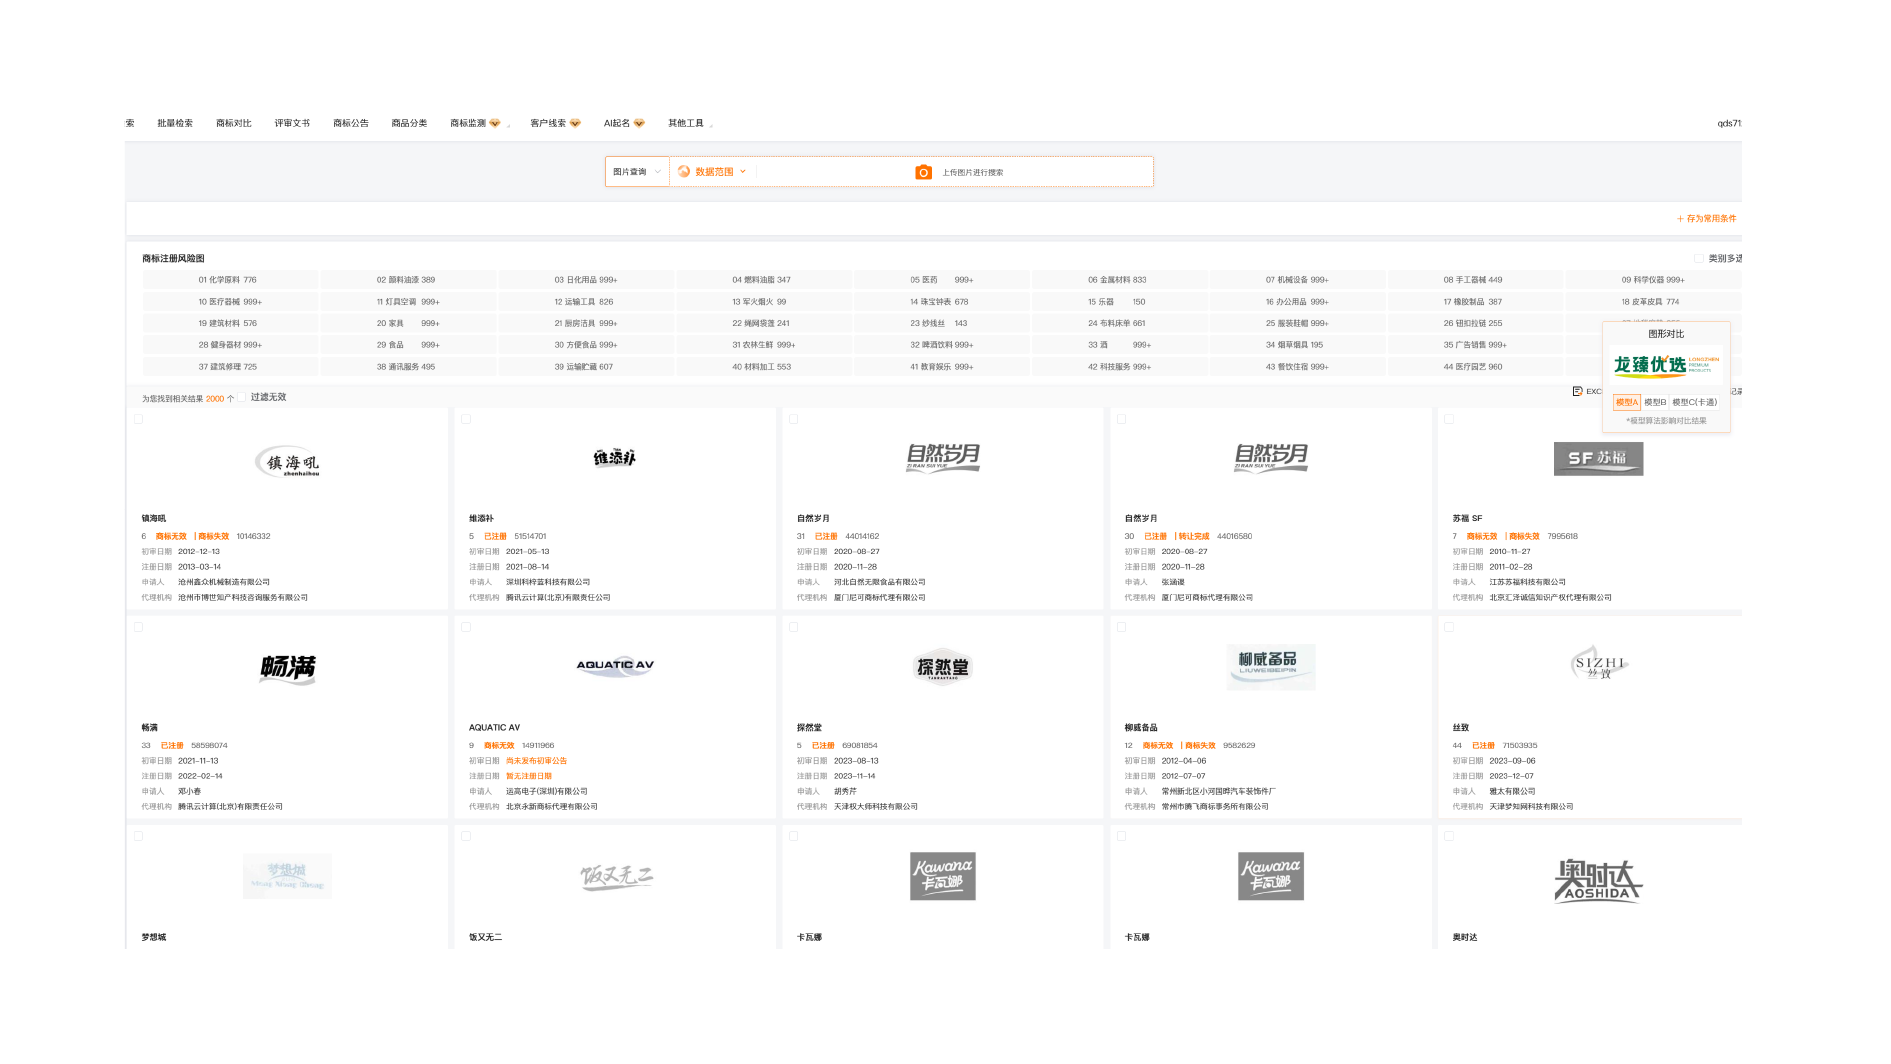Click the diamond VIP icon next to AI起名
1891x1064 pixels.
[639, 123]
